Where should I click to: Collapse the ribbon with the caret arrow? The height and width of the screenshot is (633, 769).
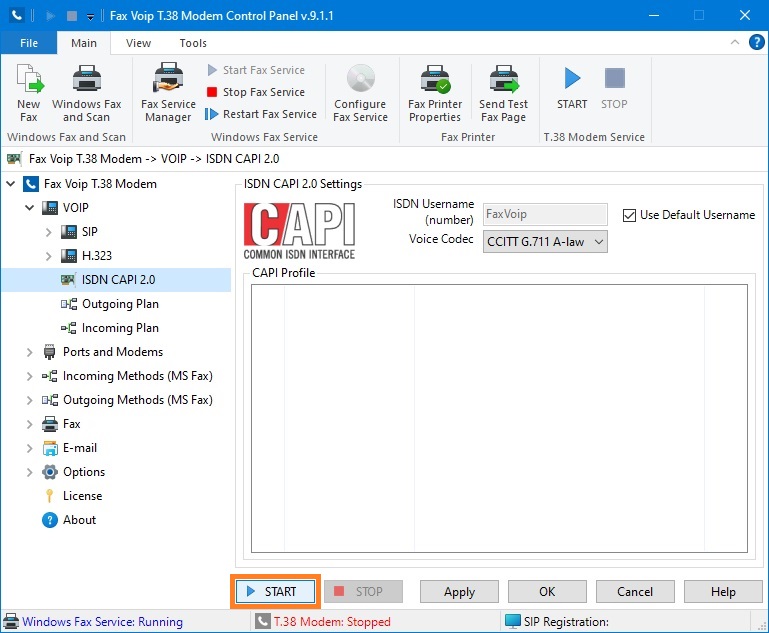click(x=735, y=43)
